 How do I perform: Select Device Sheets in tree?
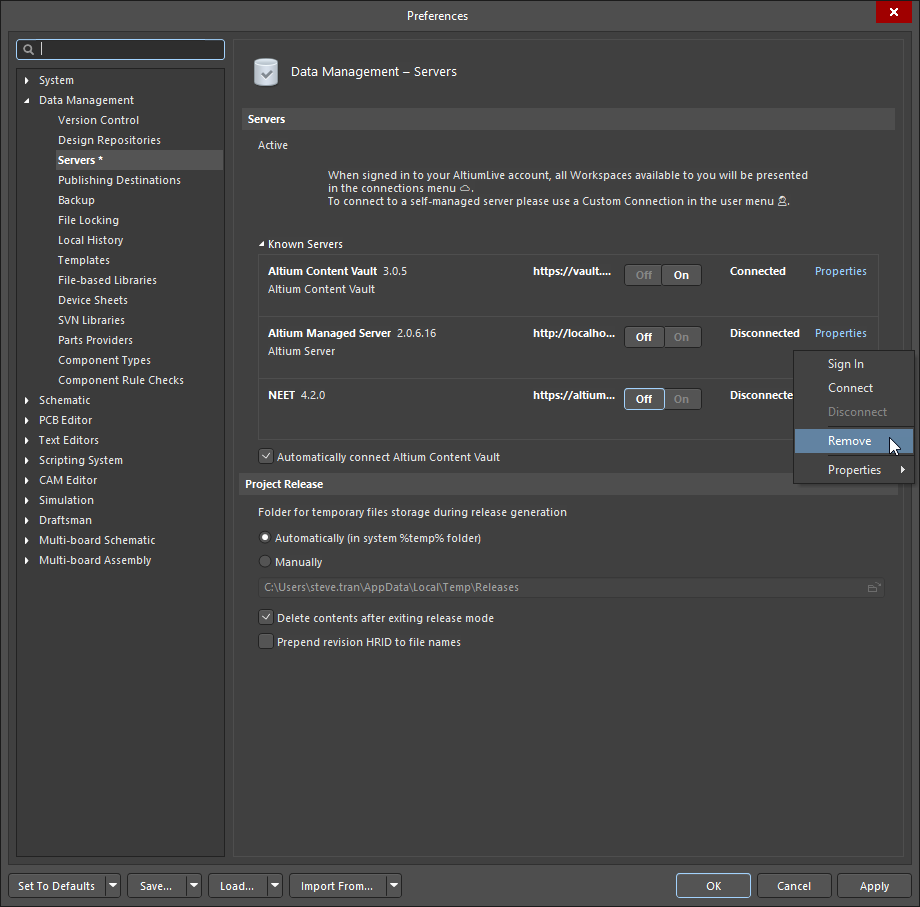click(x=93, y=300)
